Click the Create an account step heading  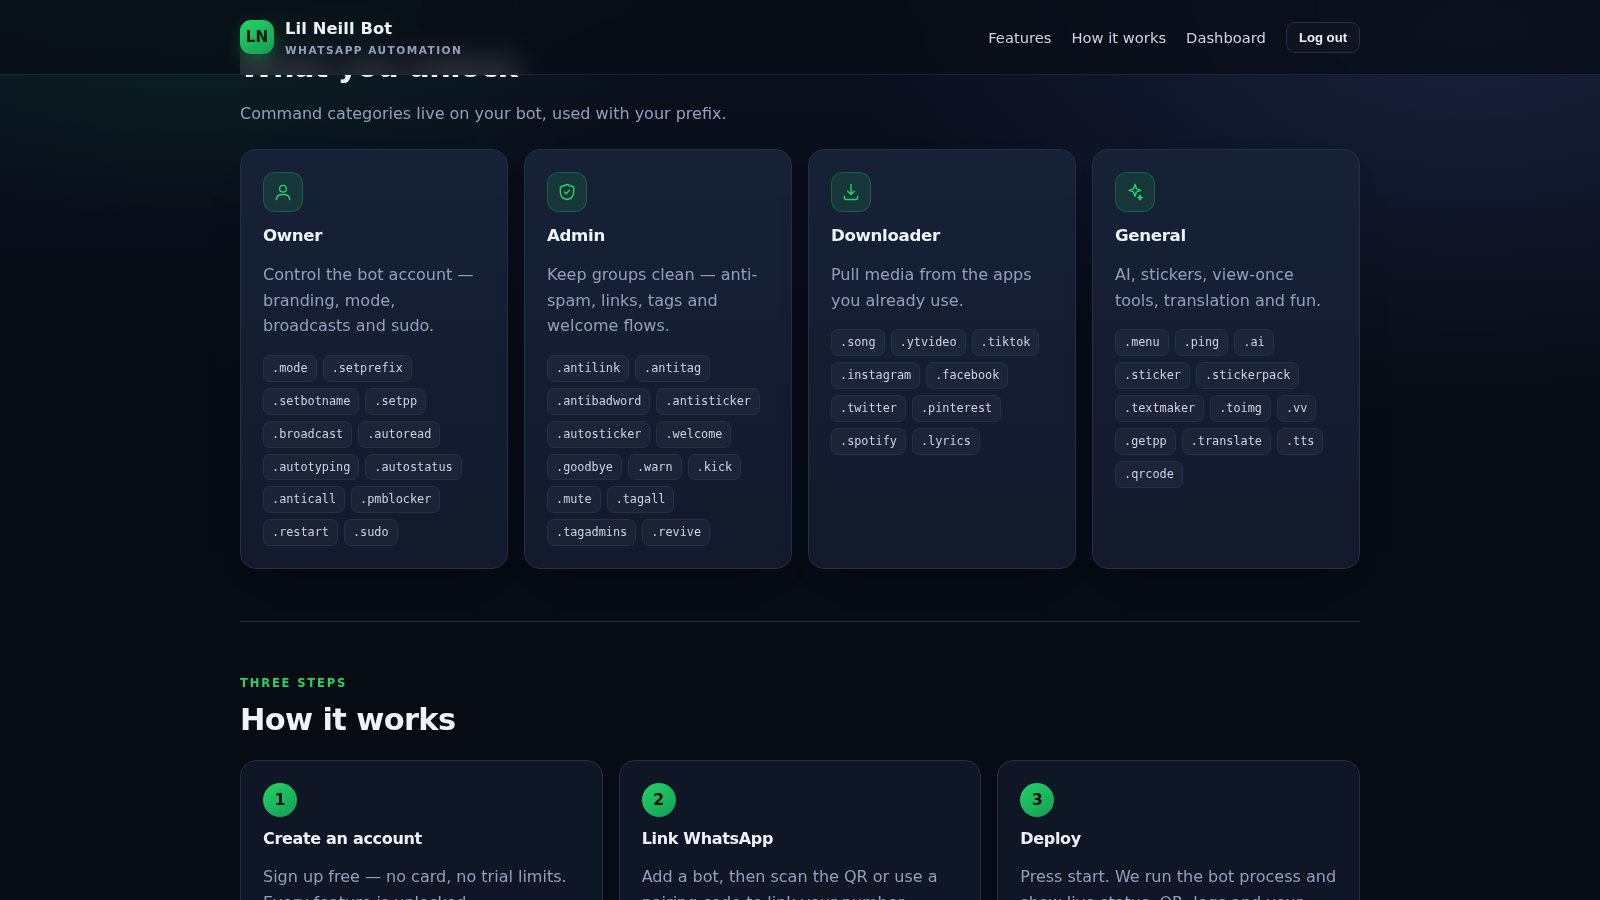coord(342,838)
